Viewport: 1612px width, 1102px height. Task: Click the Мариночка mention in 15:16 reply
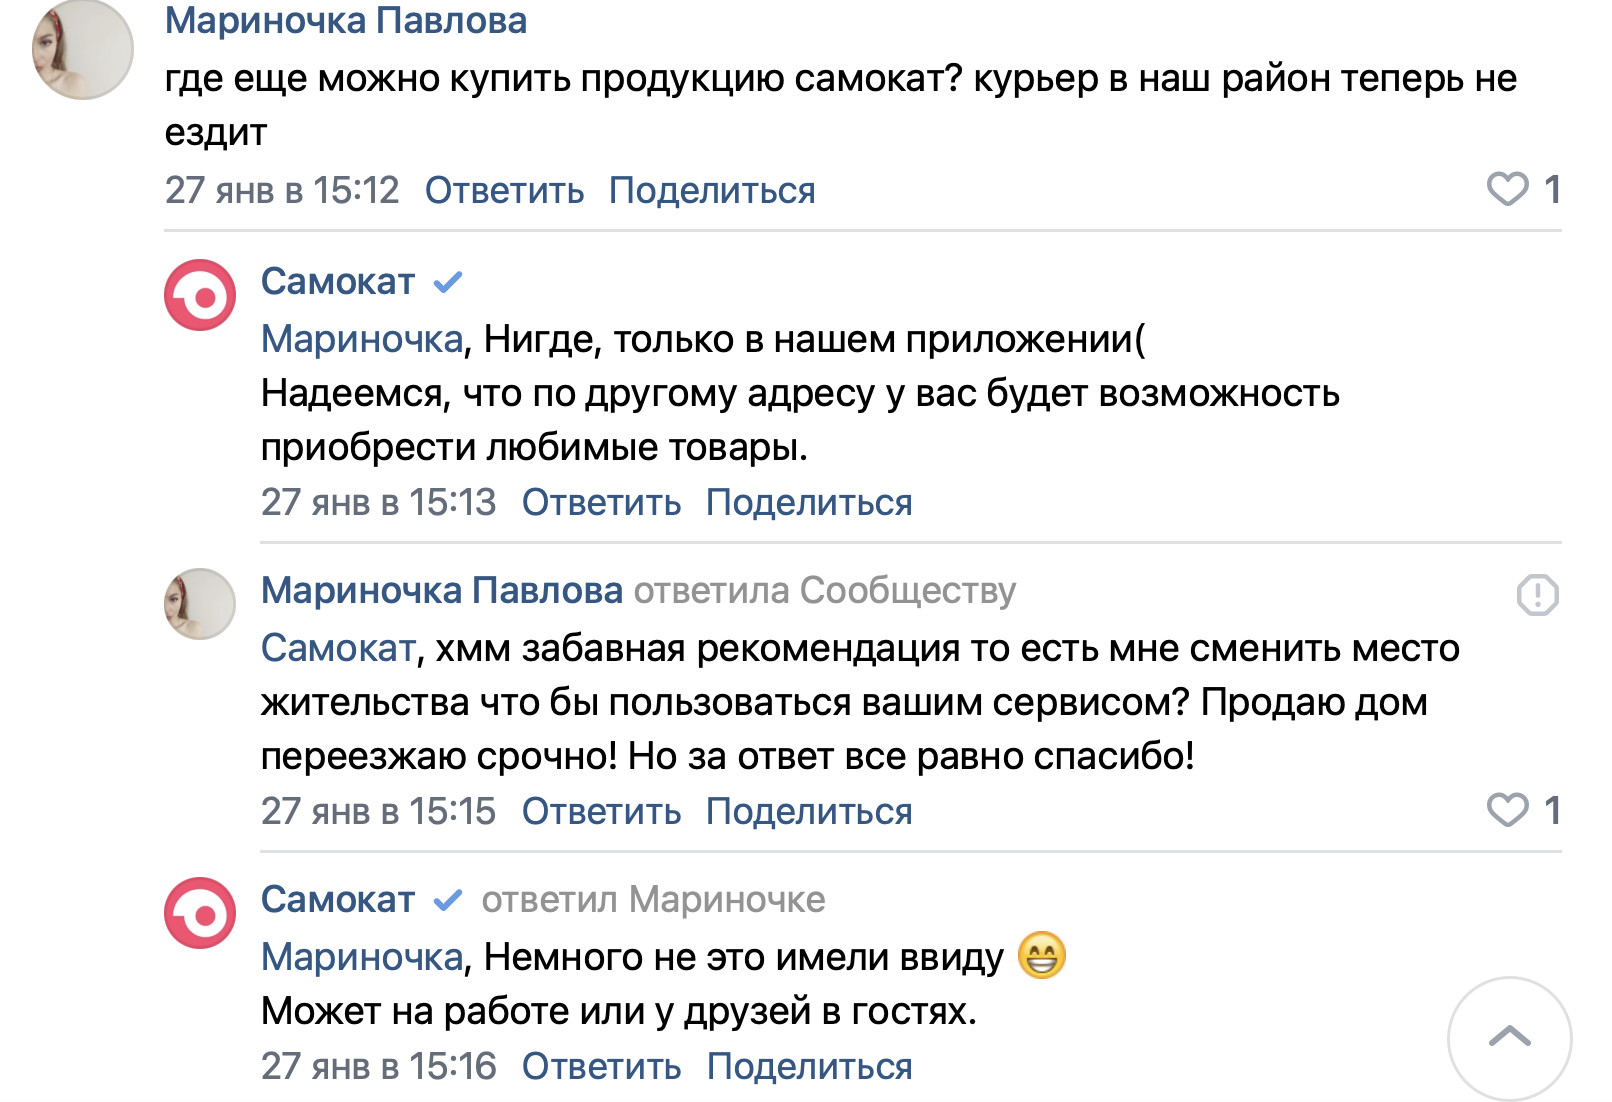click(x=362, y=957)
